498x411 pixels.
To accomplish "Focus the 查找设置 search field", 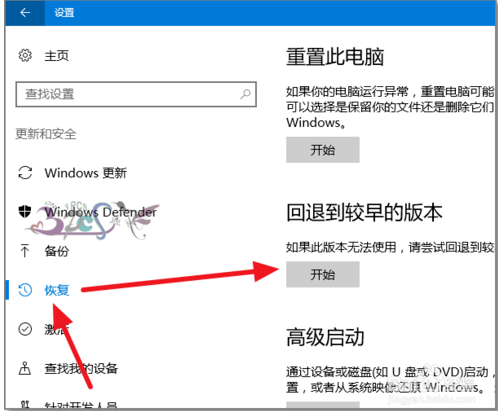I will (x=136, y=94).
